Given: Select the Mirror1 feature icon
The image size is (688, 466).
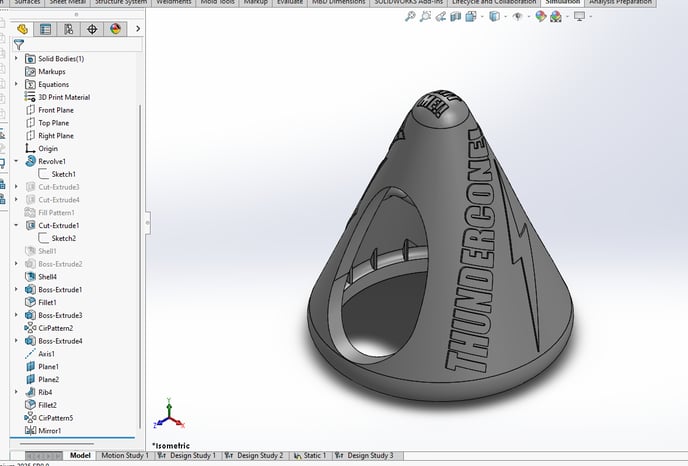Looking at the screenshot, I should click(30, 430).
